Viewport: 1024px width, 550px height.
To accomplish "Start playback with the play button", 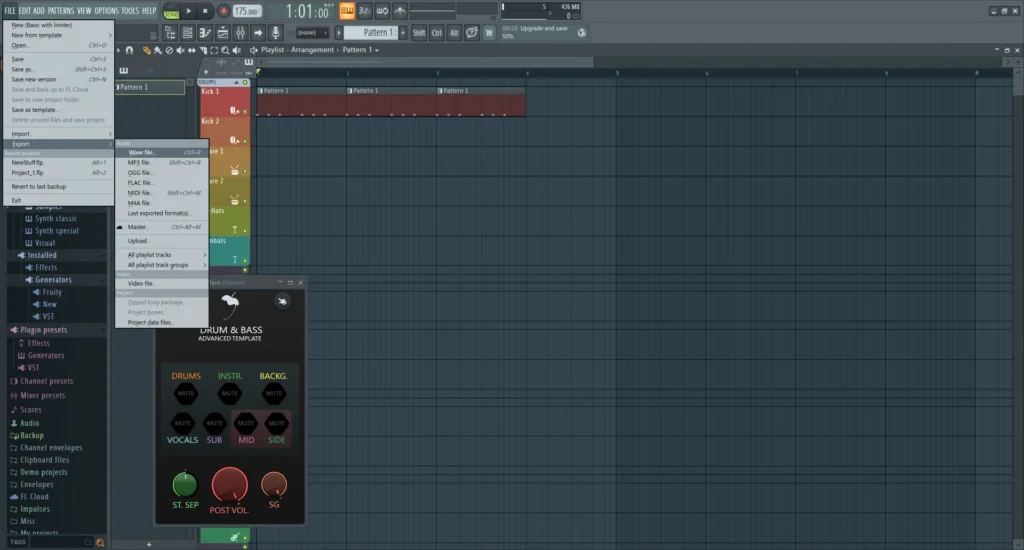I will point(189,11).
